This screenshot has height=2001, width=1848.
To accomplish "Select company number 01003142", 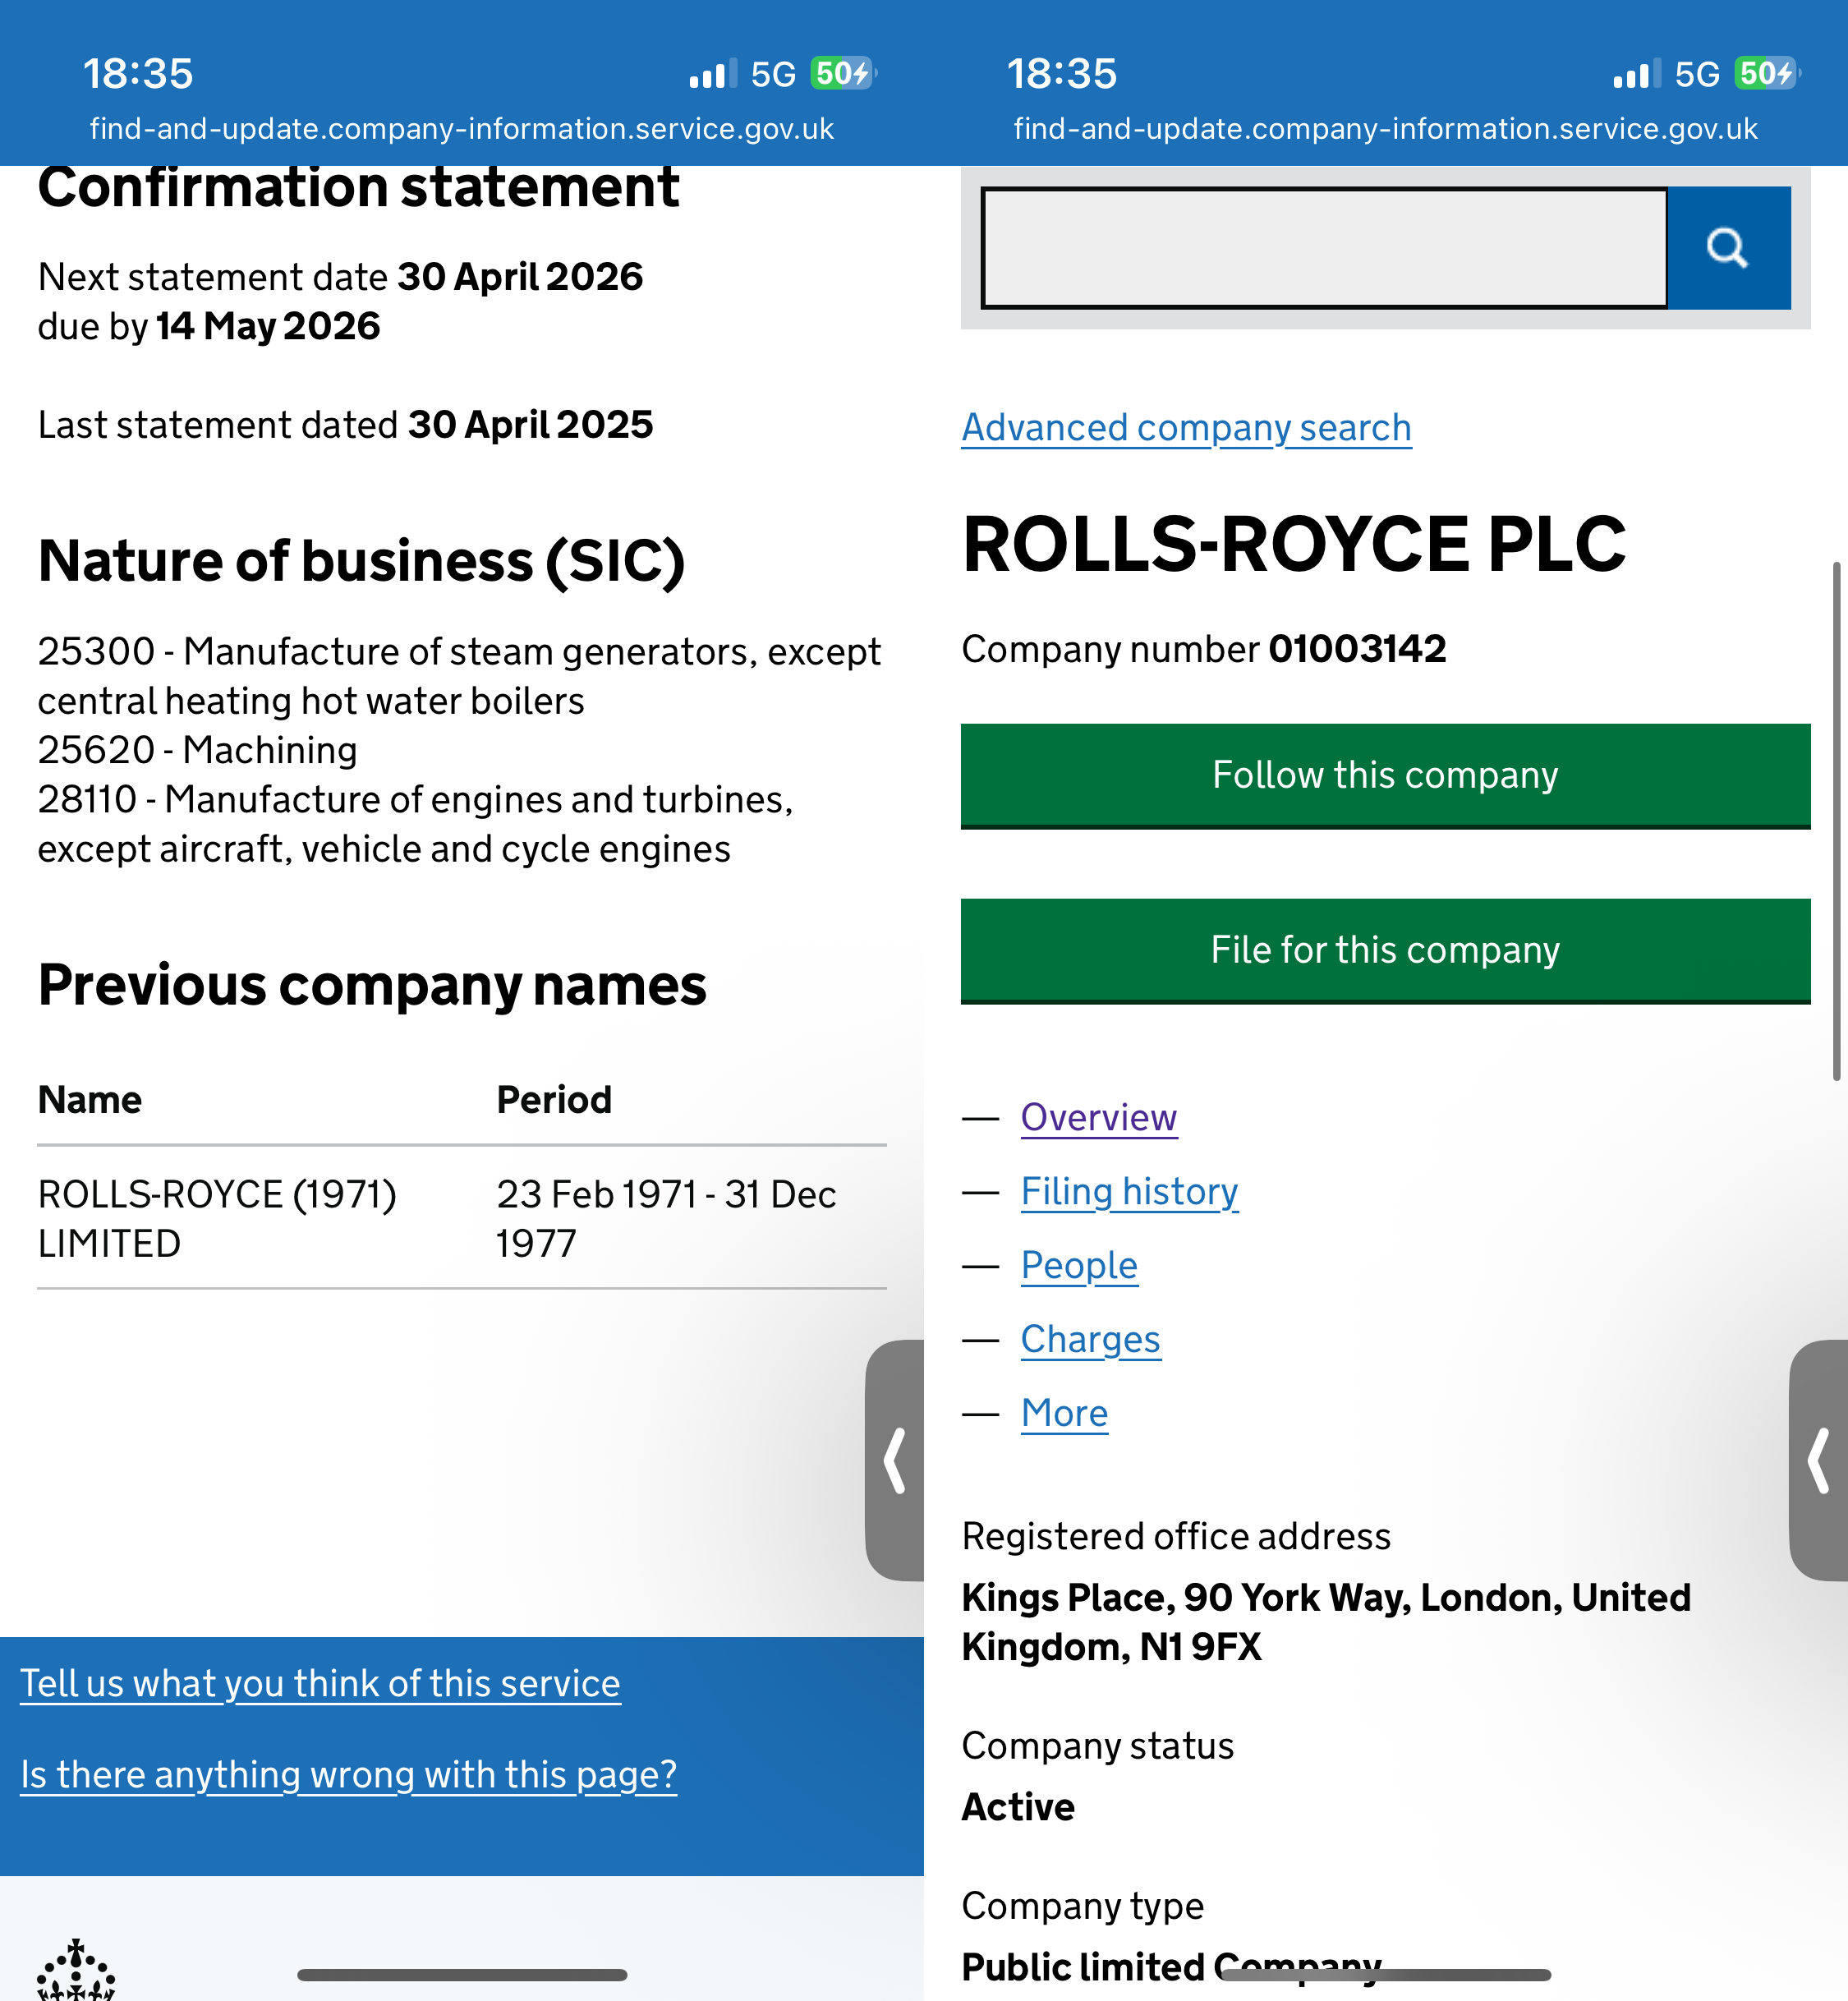I will click(x=1357, y=649).
